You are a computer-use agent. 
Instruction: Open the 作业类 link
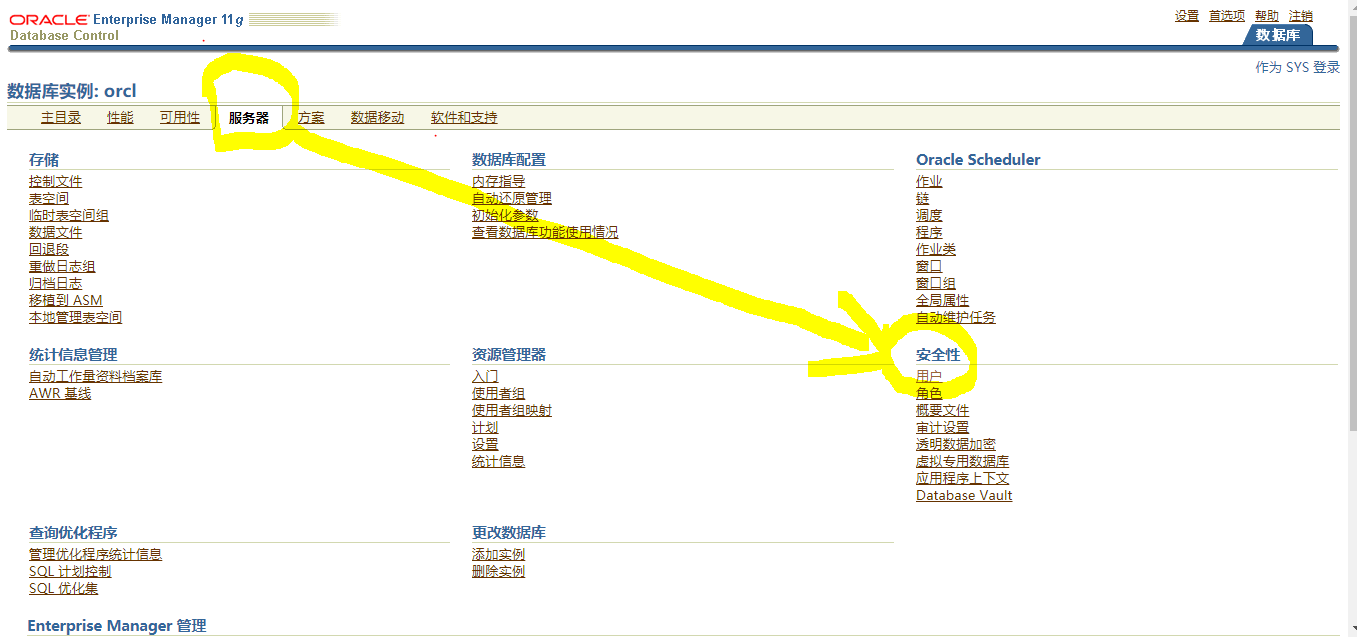pyautogui.click(x=936, y=249)
